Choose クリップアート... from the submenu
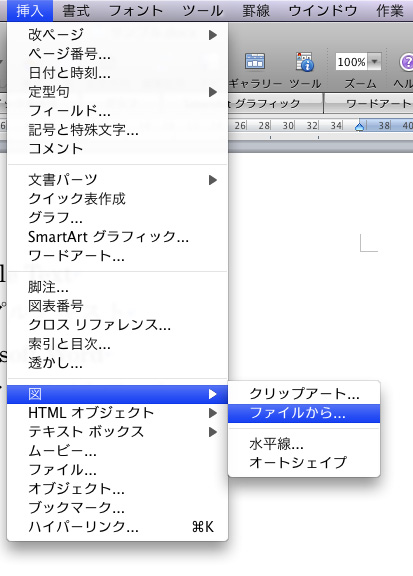The height and width of the screenshot is (576, 413). [304, 394]
